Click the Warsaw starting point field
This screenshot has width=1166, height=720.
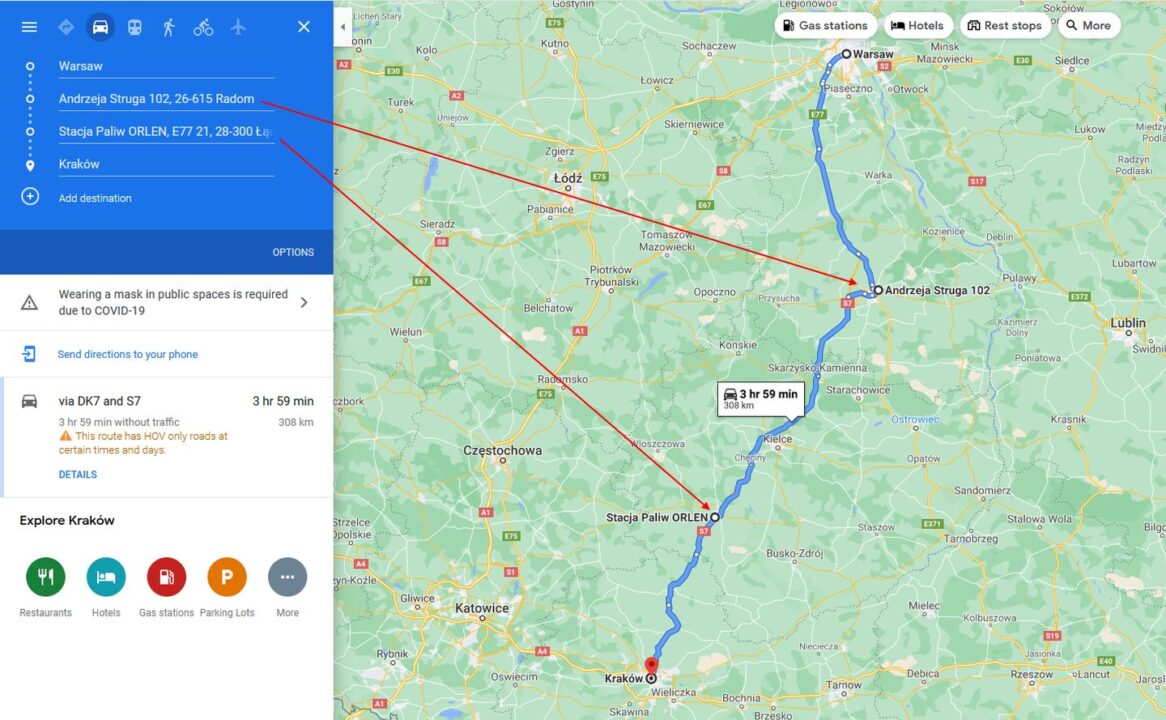click(166, 66)
